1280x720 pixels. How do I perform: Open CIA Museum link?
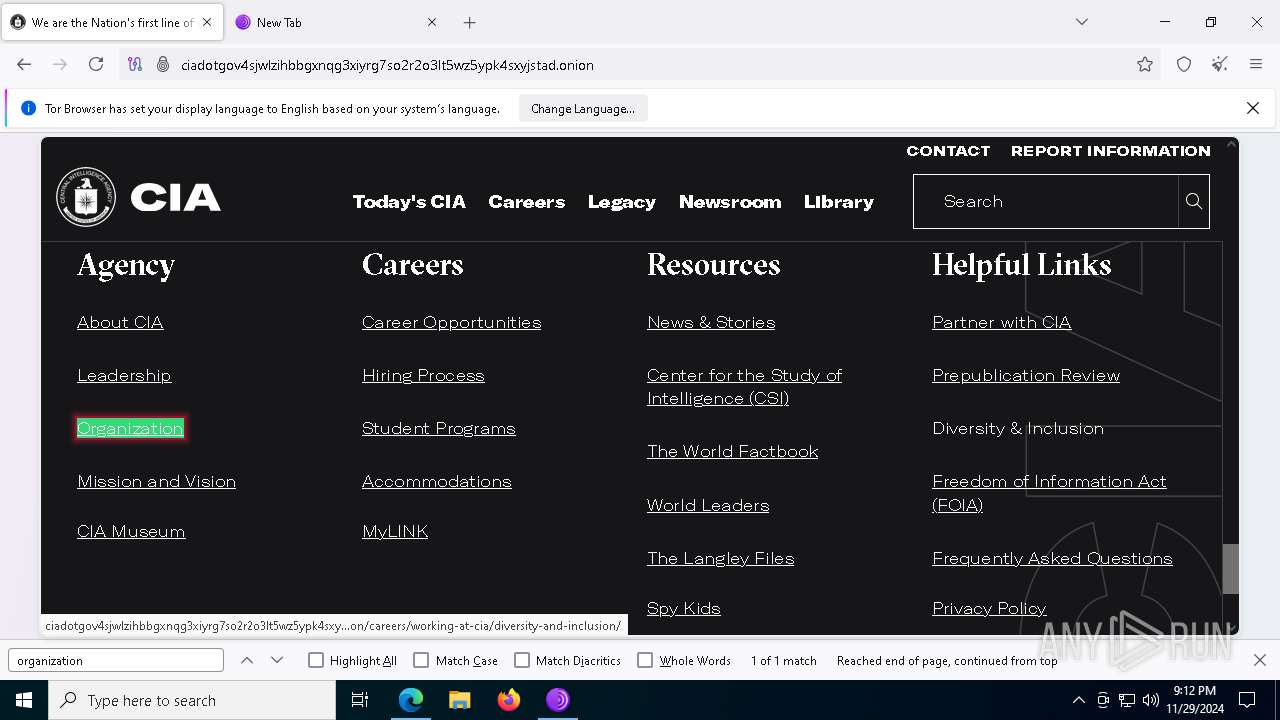click(131, 531)
